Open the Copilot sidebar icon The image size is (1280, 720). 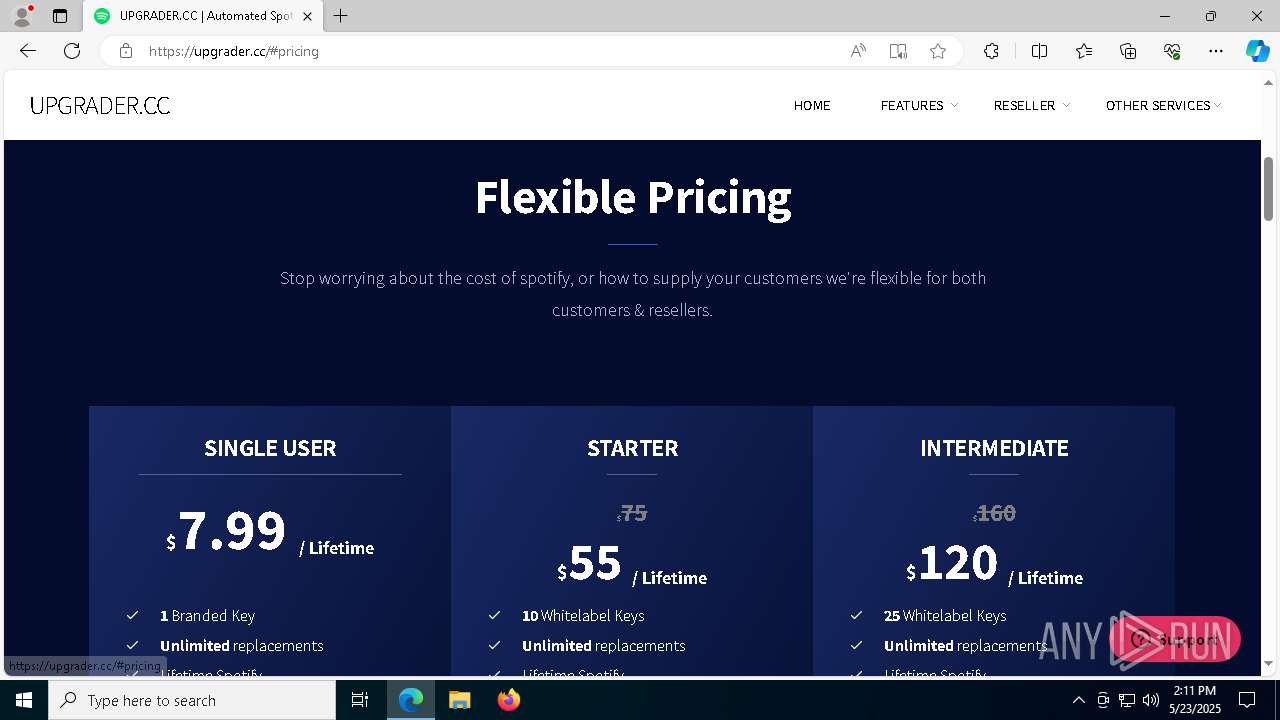(x=1257, y=51)
